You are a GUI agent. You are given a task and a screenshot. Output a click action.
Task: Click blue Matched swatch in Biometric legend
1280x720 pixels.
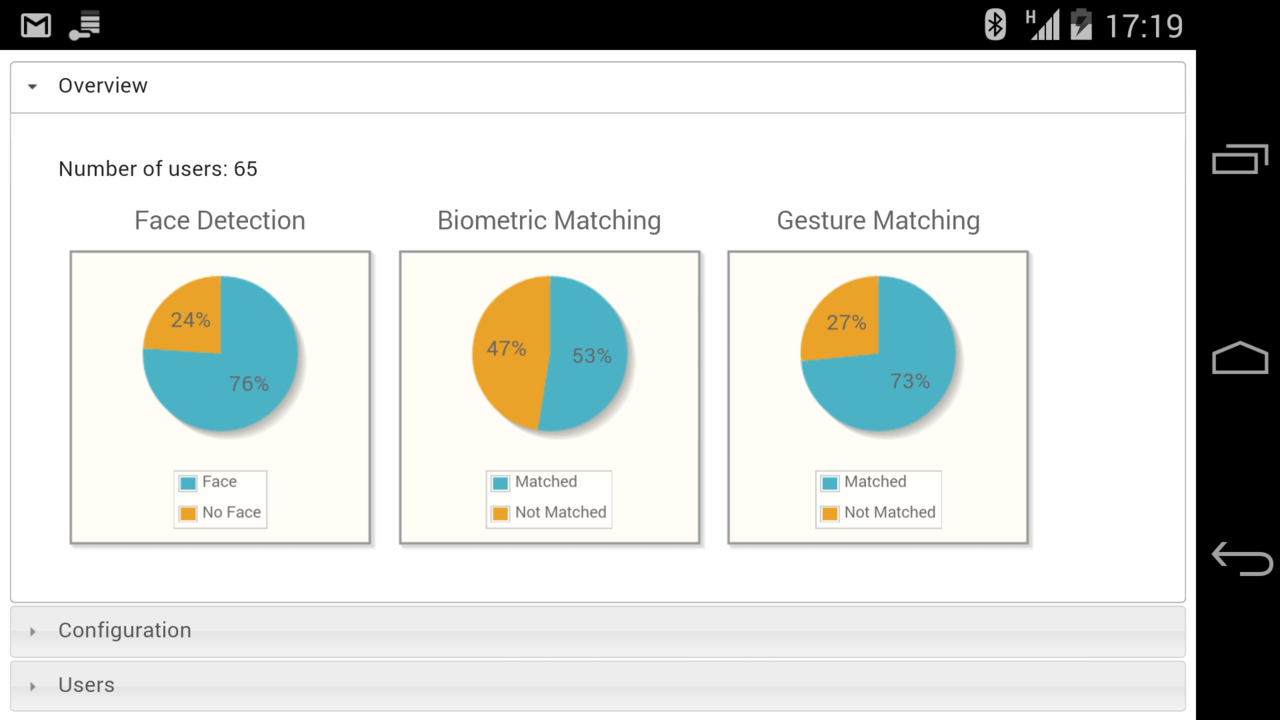(501, 483)
